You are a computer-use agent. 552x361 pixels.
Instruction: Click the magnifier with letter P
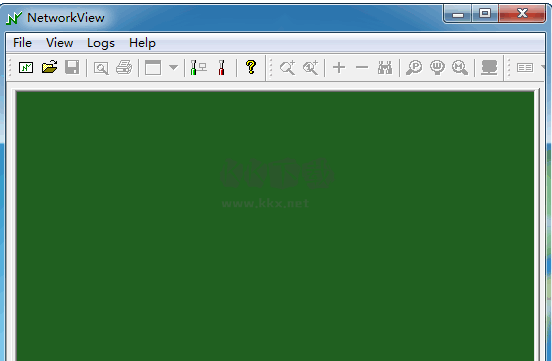[x=414, y=67]
